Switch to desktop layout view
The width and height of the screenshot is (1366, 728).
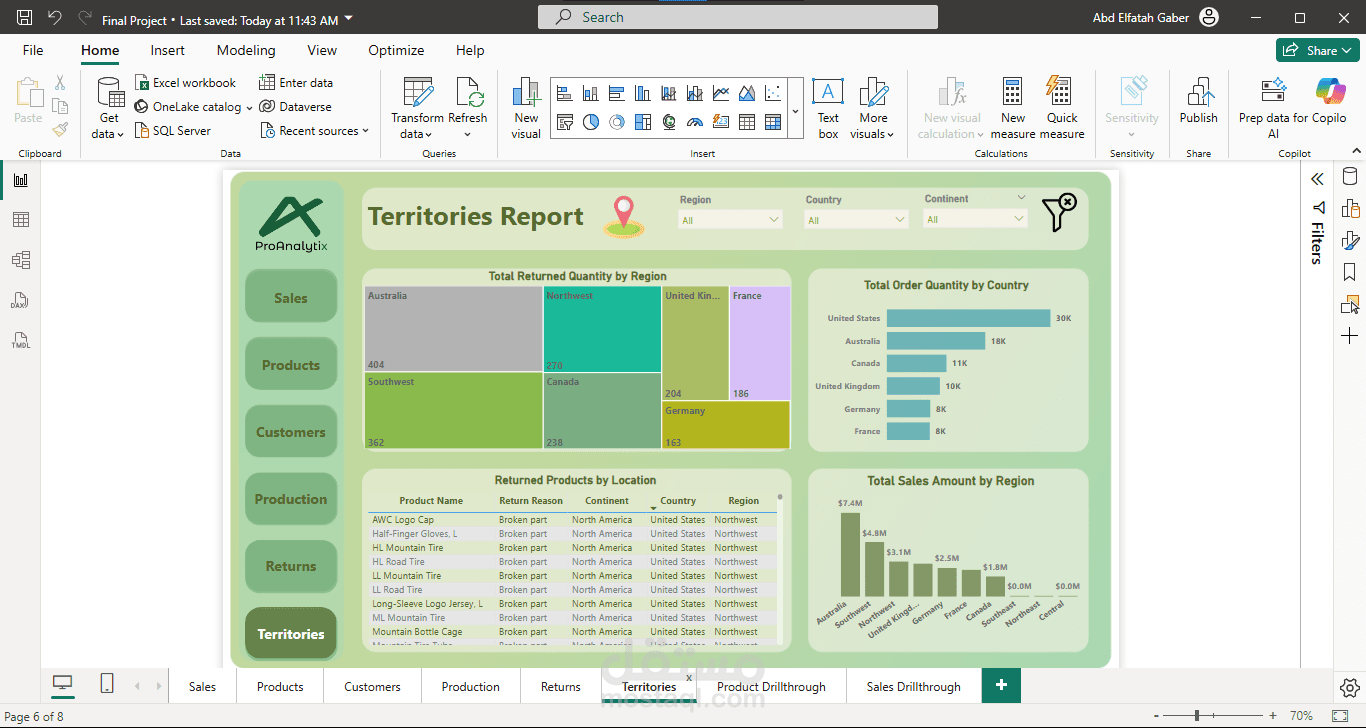tap(63, 684)
